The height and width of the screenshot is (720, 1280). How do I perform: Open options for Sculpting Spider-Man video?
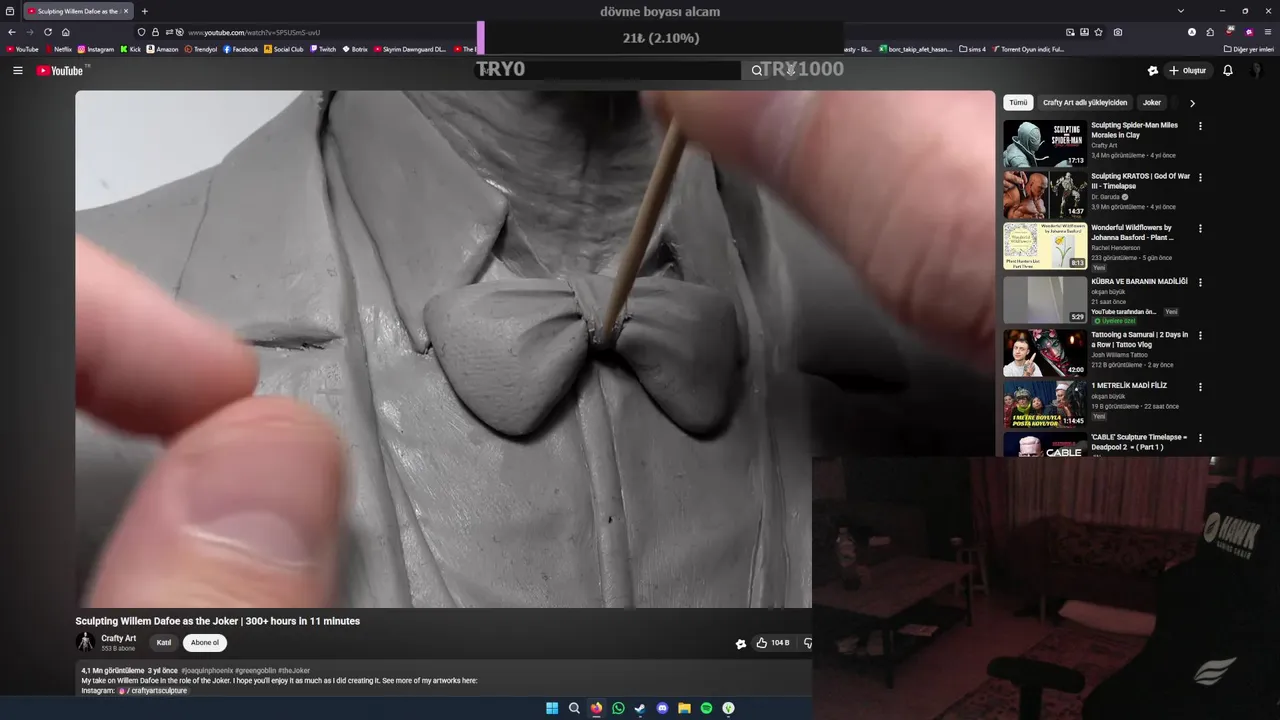[1200, 126]
